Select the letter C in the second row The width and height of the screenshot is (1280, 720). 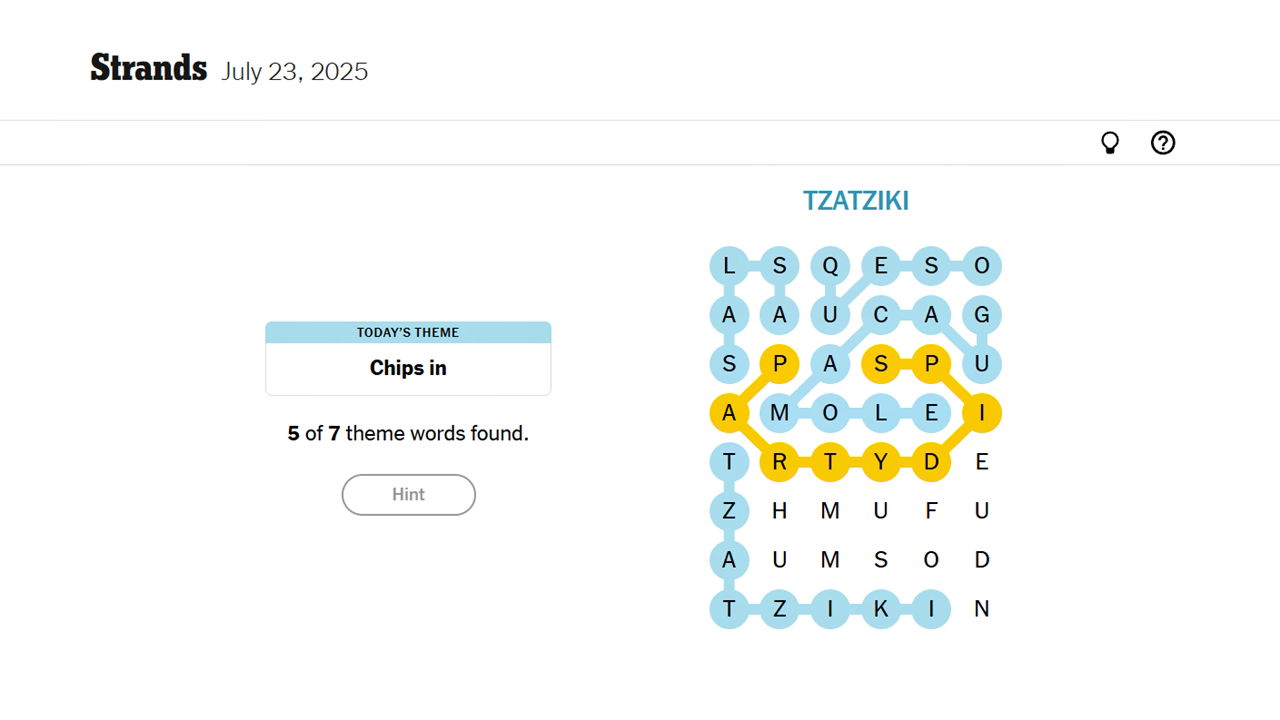pos(881,314)
